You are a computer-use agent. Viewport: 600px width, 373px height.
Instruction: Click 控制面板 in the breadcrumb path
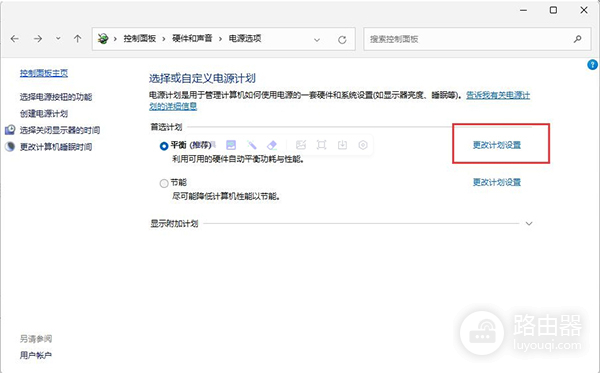tap(140, 38)
